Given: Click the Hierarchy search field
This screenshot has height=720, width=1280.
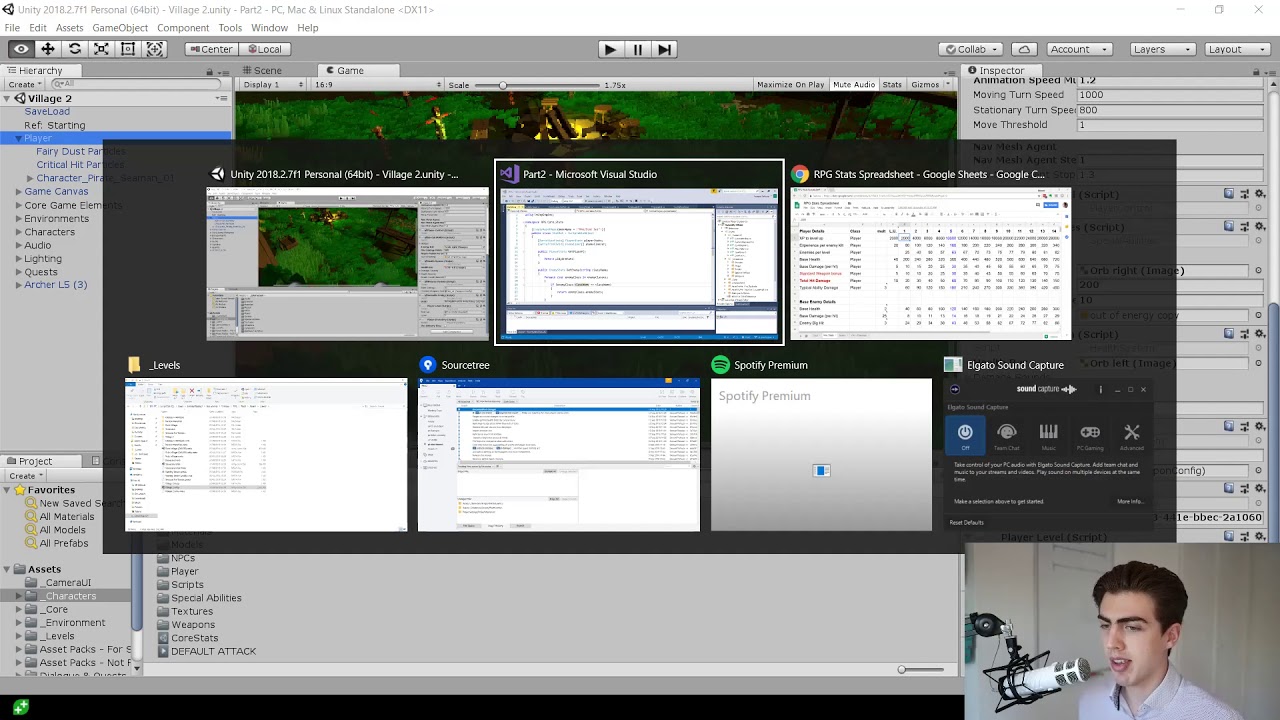Looking at the screenshot, I should coord(135,85).
